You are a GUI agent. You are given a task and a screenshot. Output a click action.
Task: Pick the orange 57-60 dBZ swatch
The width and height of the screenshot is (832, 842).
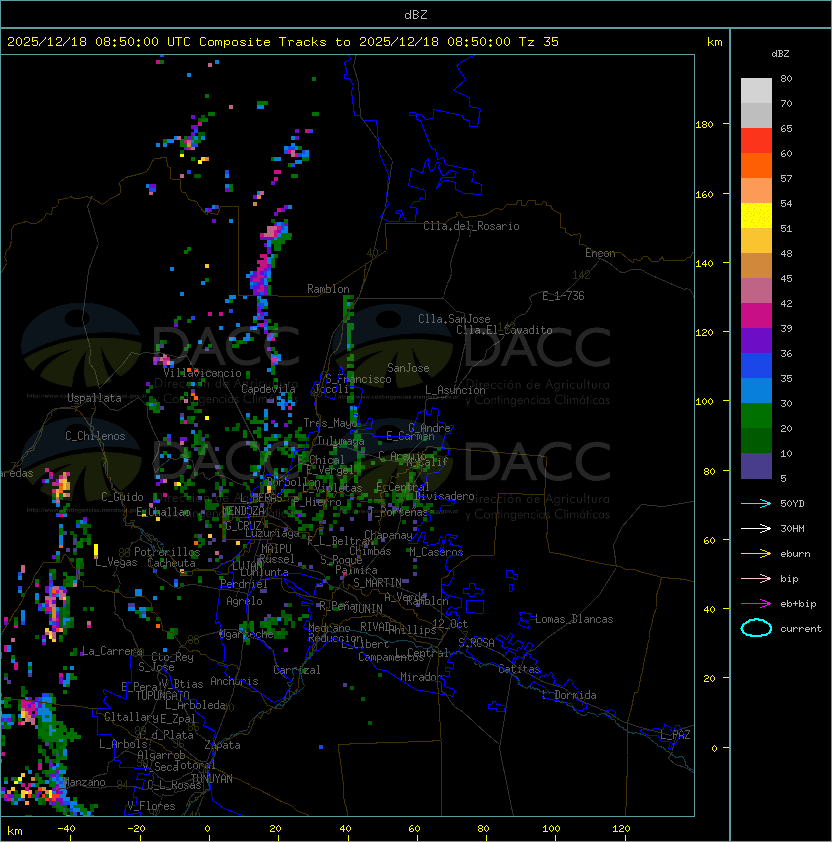coord(756,165)
